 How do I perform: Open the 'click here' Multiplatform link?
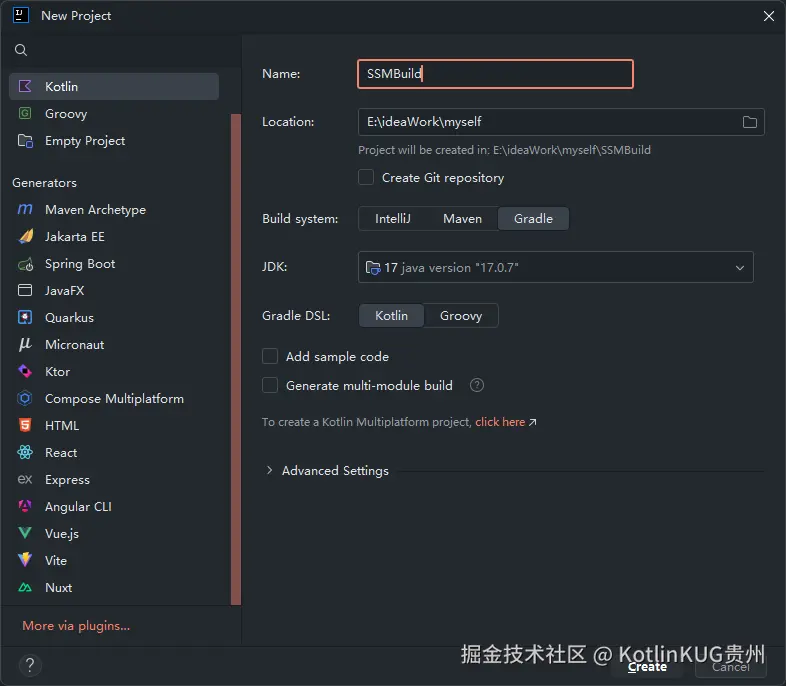pos(500,422)
